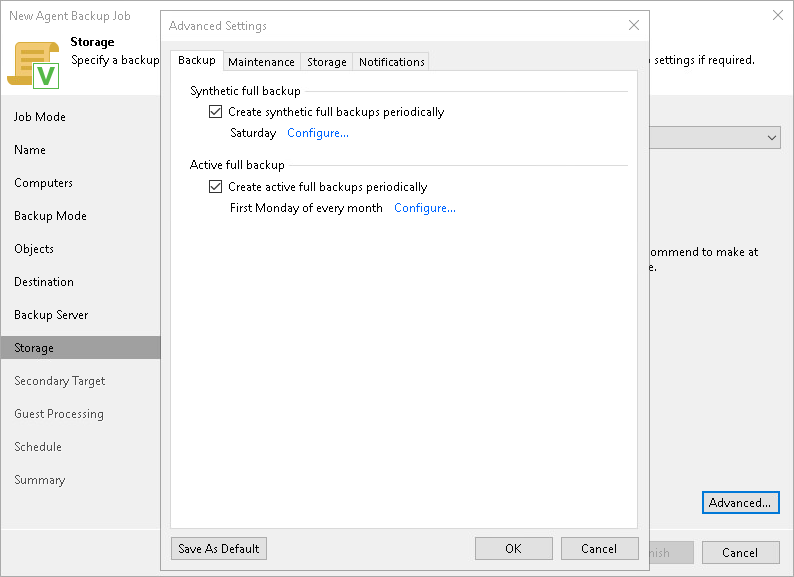Screen dimensions: 794x577
Task: Open the Objects wizard step
Action: tap(34, 249)
